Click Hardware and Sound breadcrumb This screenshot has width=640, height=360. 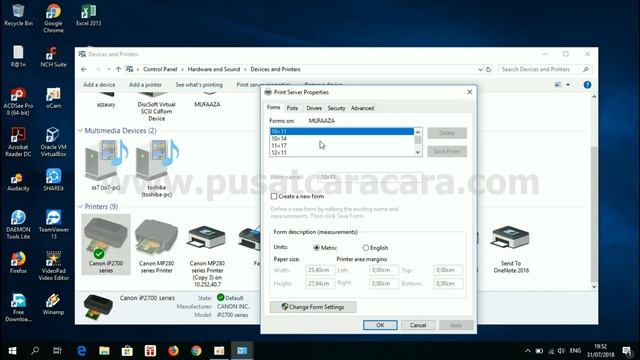click(214, 69)
